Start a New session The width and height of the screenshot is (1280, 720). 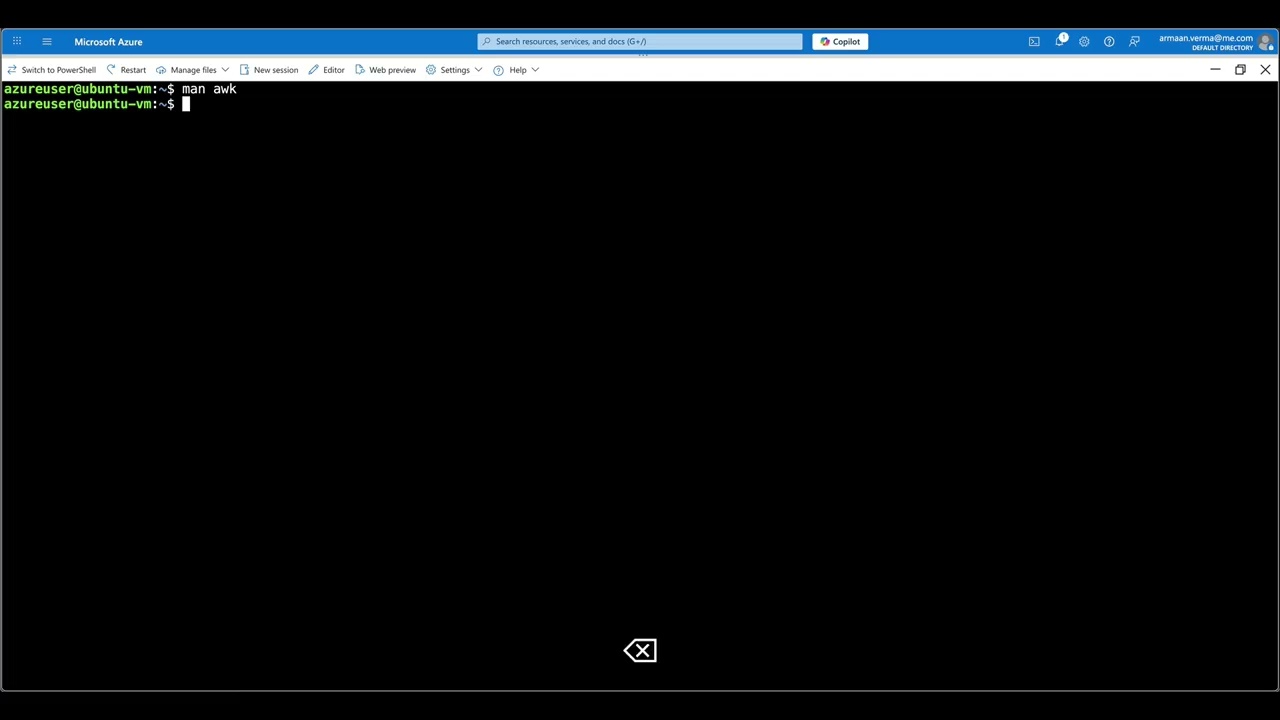pyautogui.click(x=268, y=70)
